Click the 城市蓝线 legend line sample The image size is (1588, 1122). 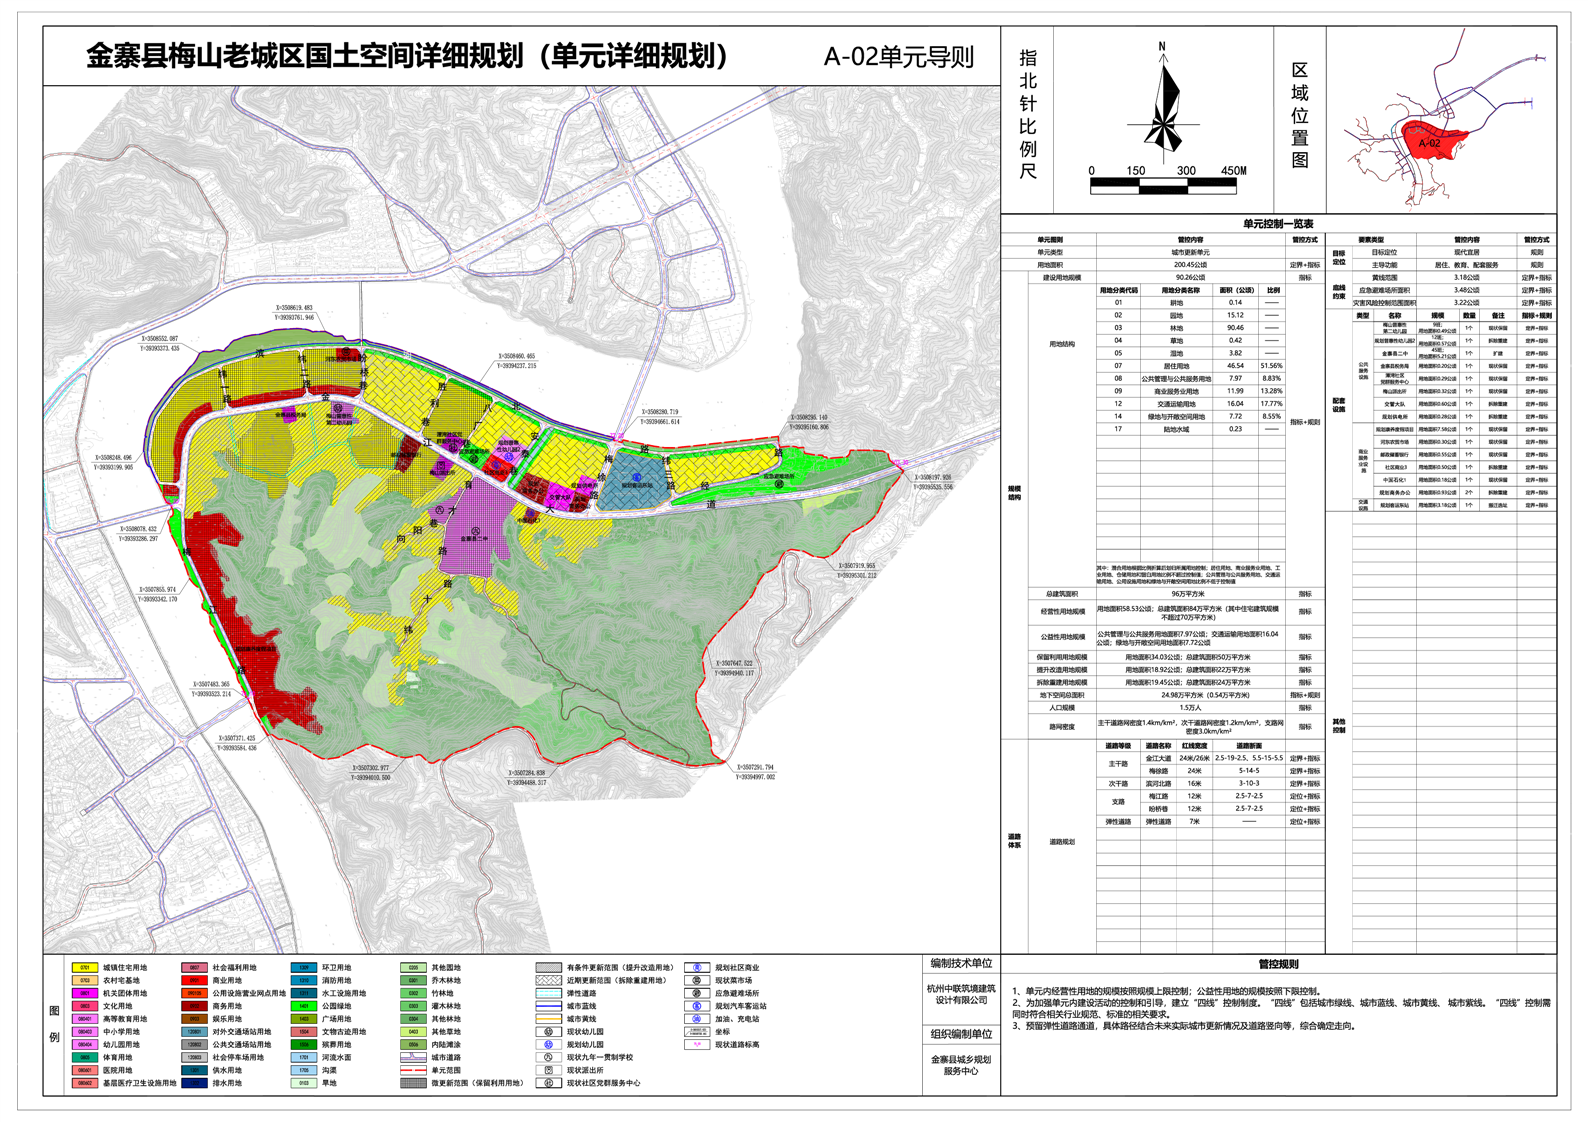pyautogui.click(x=548, y=1007)
